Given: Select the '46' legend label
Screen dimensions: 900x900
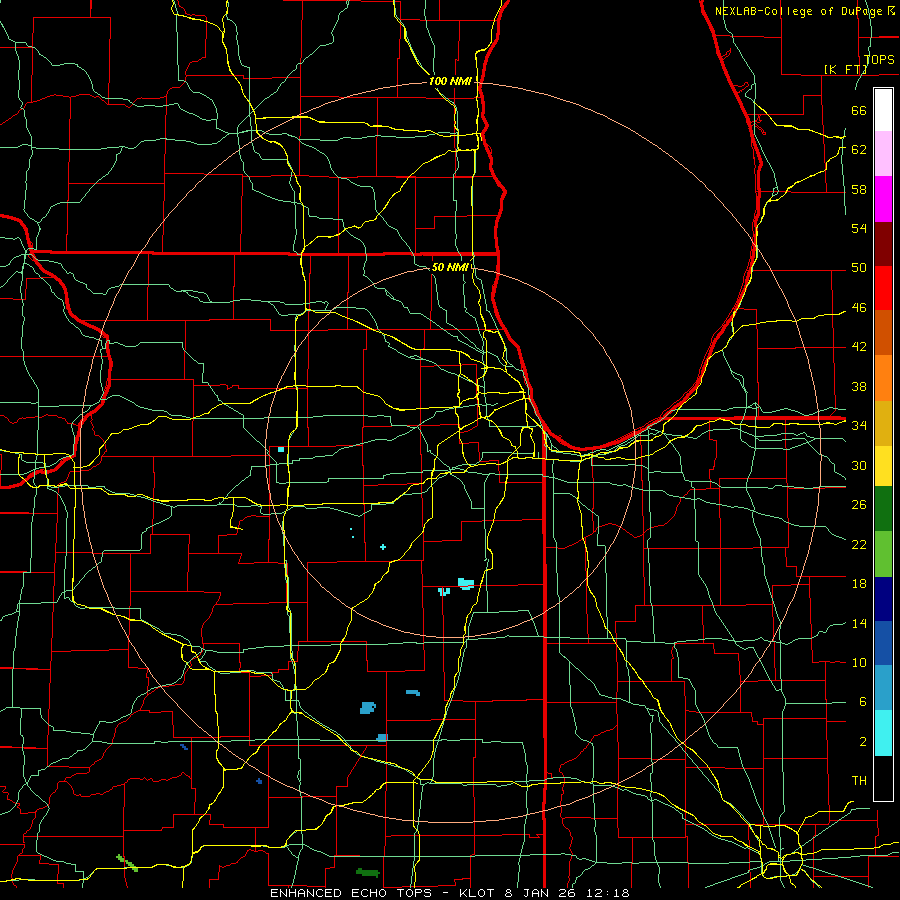Looking at the screenshot, I should pos(859,308).
